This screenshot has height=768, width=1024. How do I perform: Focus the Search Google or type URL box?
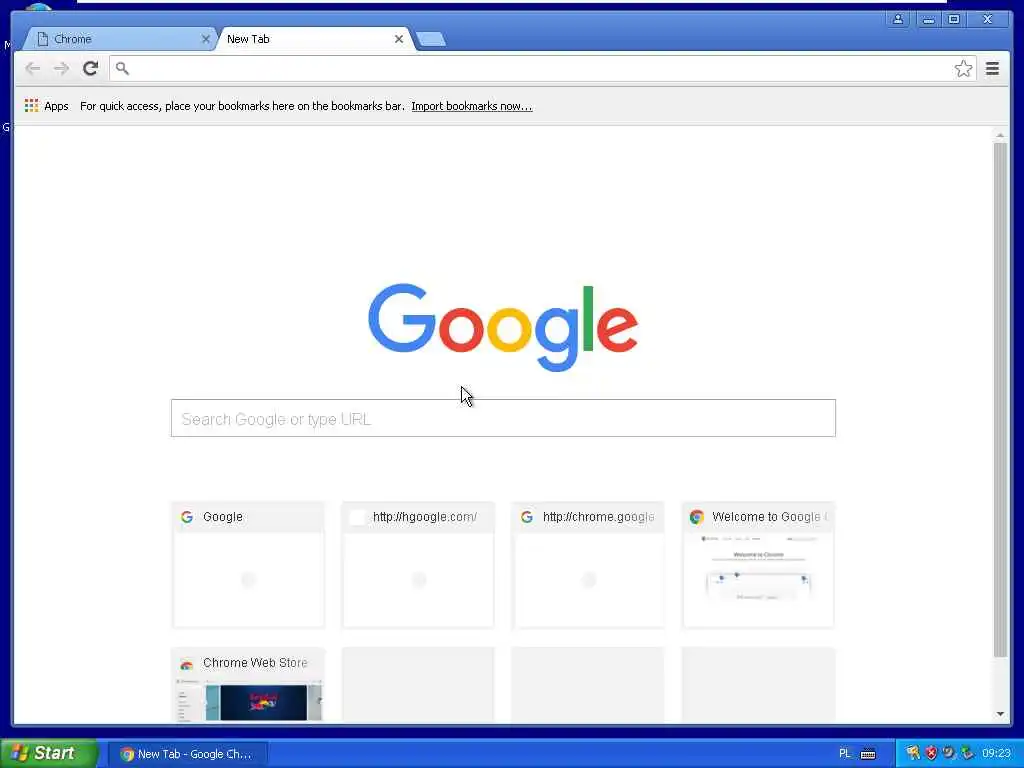[503, 418]
